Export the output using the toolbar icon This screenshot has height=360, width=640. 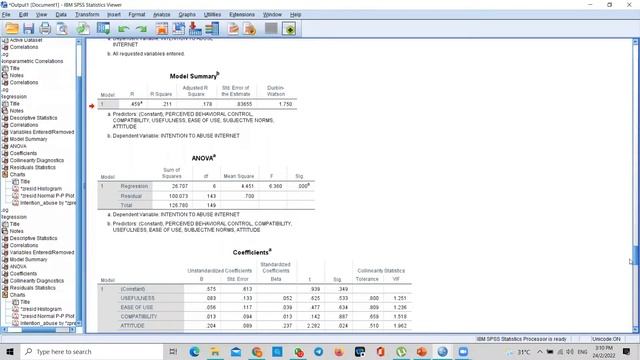point(83,29)
